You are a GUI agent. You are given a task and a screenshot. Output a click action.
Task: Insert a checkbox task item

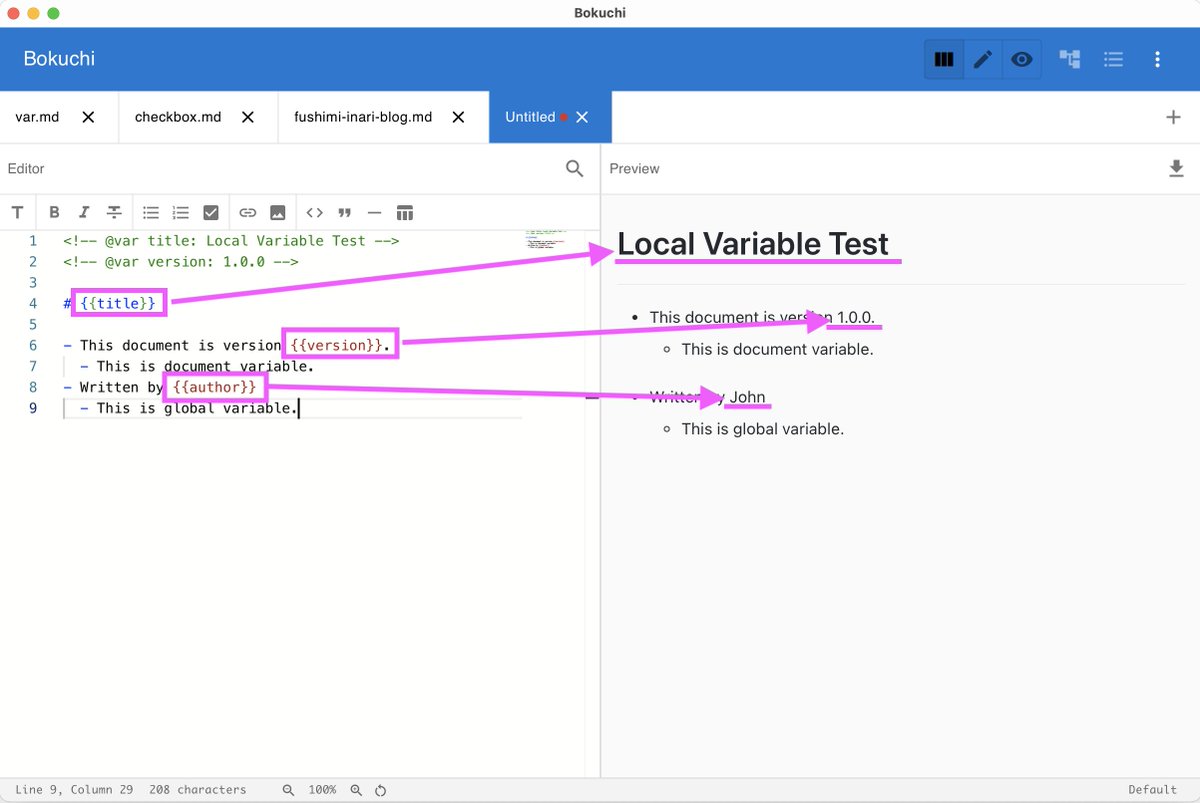[211, 212]
